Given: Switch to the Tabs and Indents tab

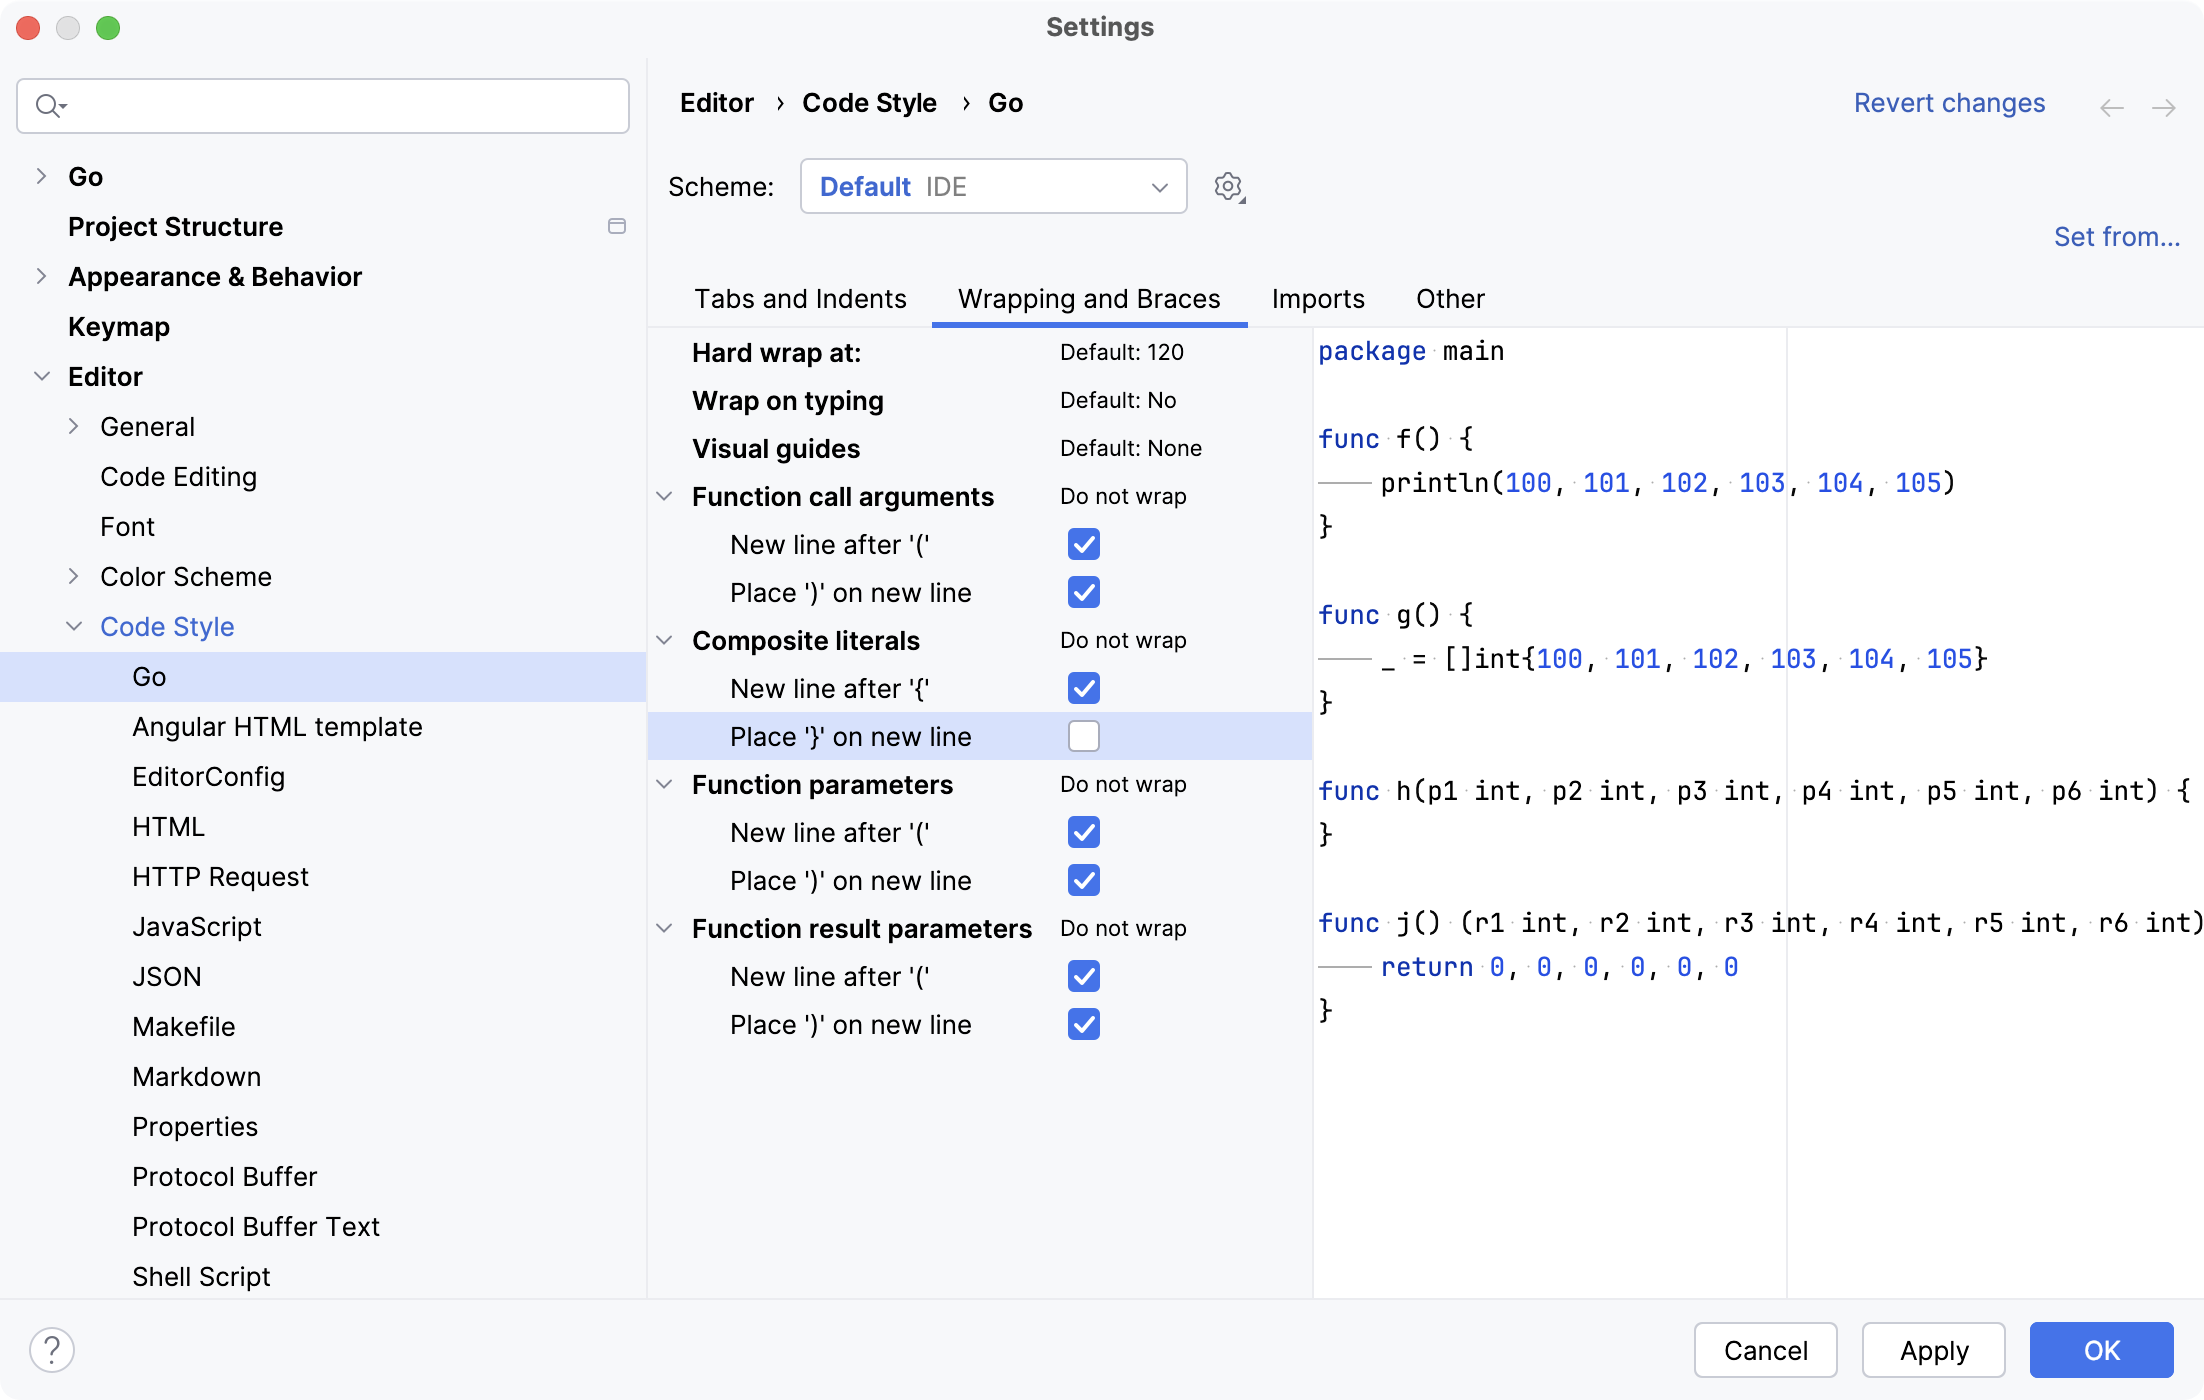Looking at the screenshot, I should pyautogui.click(x=798, y=297).
